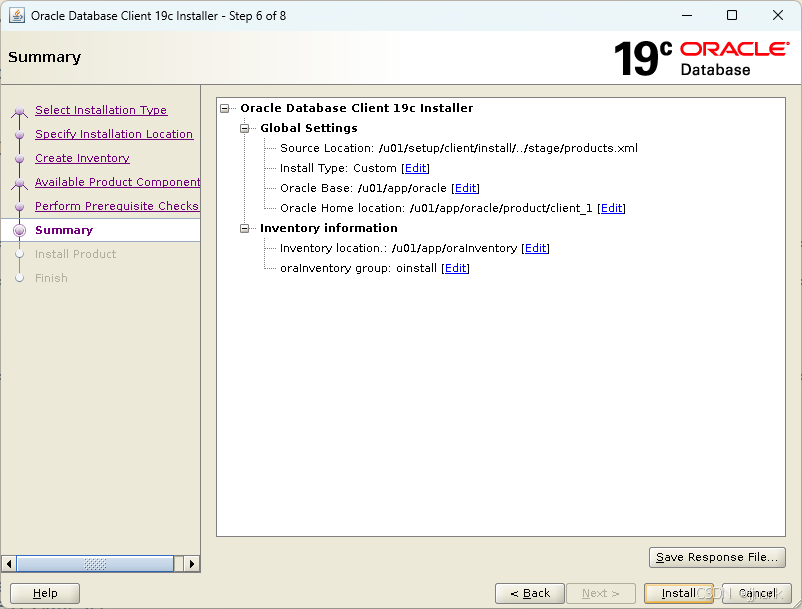Image resolution: width=802 pixels, height=609 pixels.
Task: Edit the oraInventory group
Action: click(456, 268)
